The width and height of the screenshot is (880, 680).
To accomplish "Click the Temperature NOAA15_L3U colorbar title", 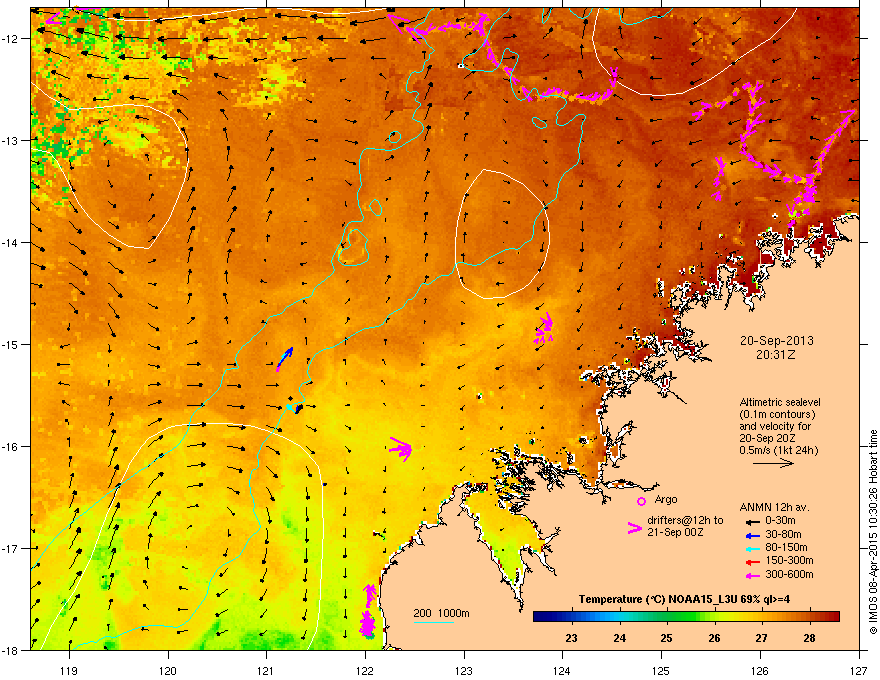I will coord(684,599).
